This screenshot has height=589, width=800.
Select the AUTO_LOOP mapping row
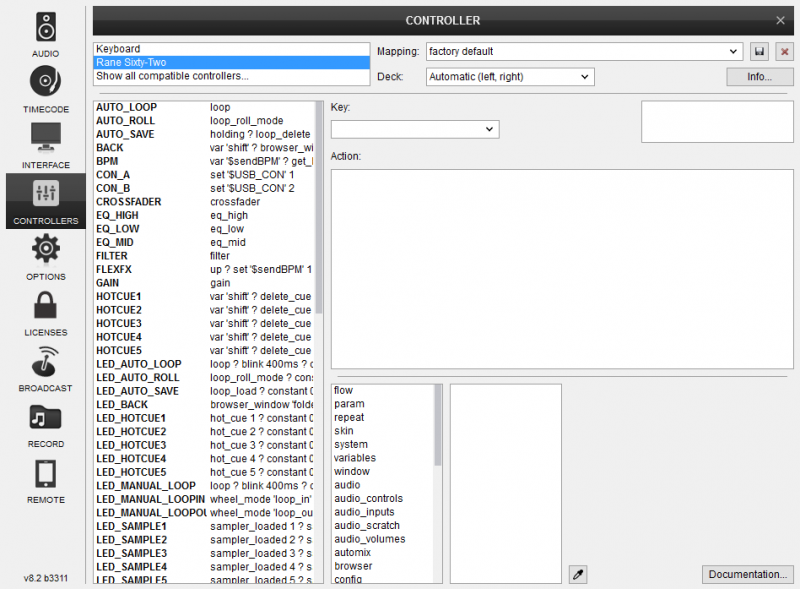click(x=205, y=107)
